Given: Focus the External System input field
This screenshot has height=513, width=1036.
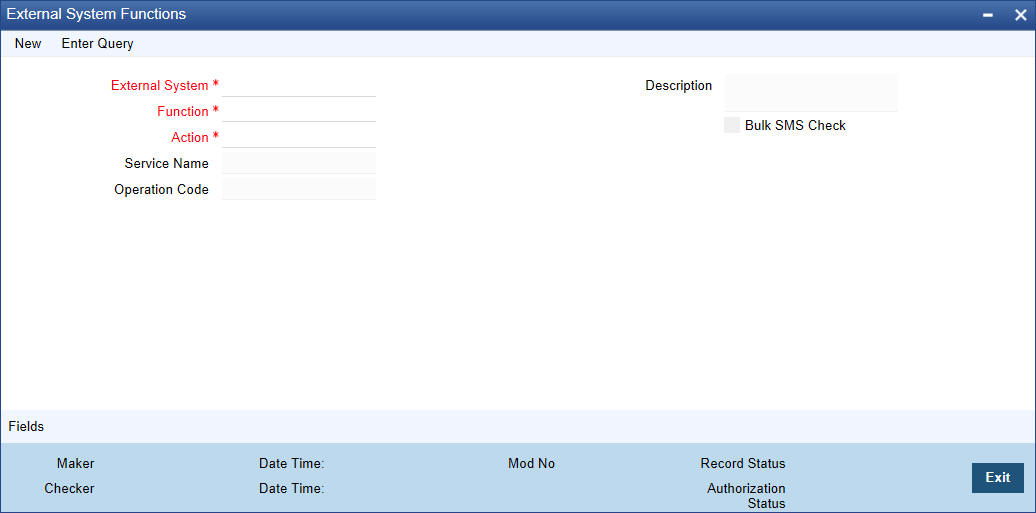Looking at the screenshot, I should (x=299, y=85).
